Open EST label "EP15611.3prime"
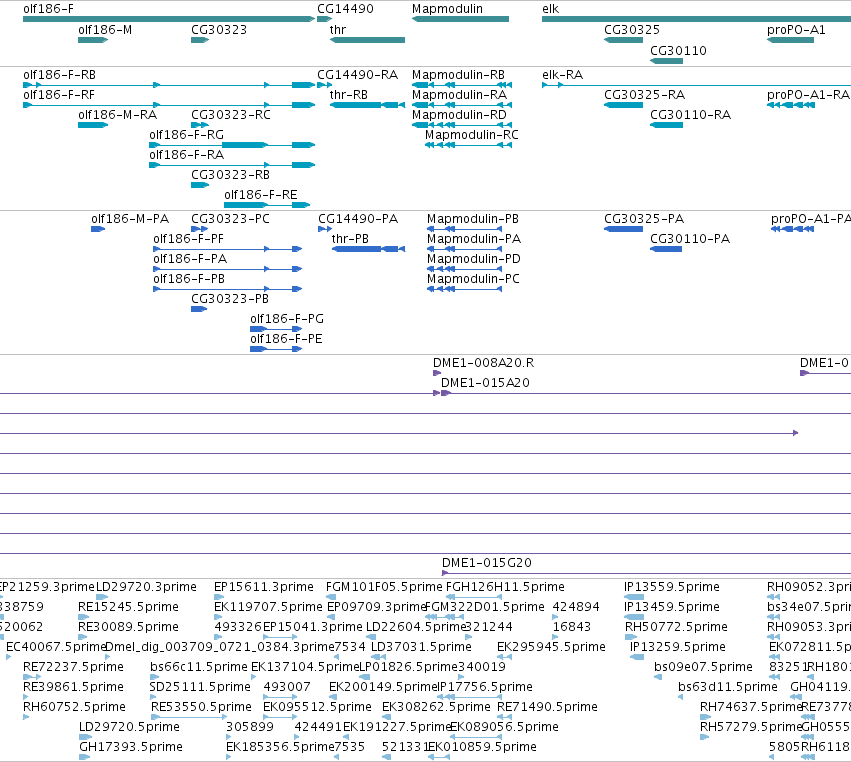 click(264, 587)
